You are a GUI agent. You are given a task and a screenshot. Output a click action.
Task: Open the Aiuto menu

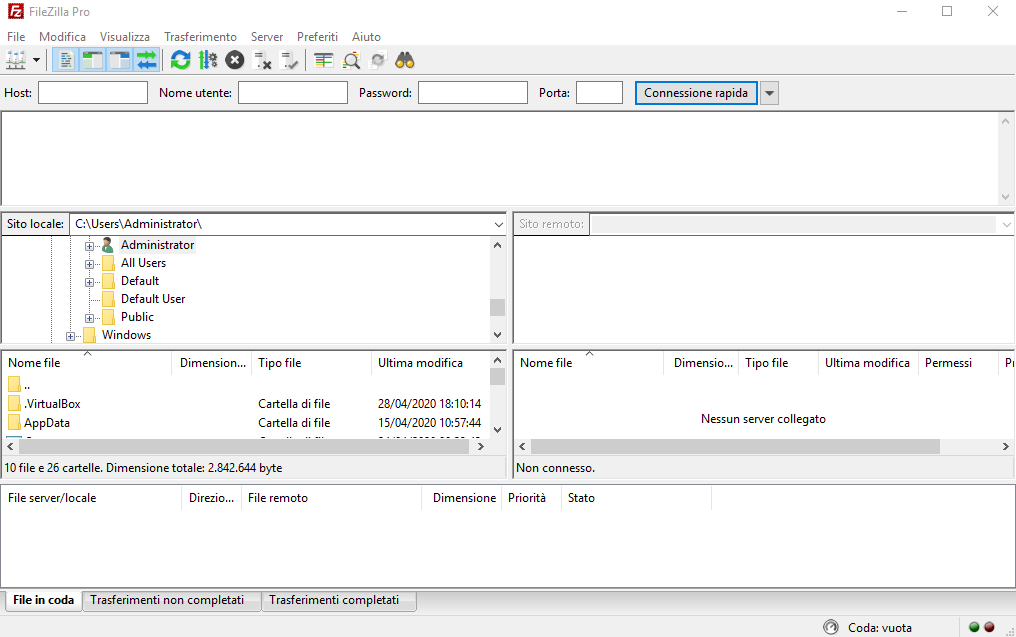point(366,37)
